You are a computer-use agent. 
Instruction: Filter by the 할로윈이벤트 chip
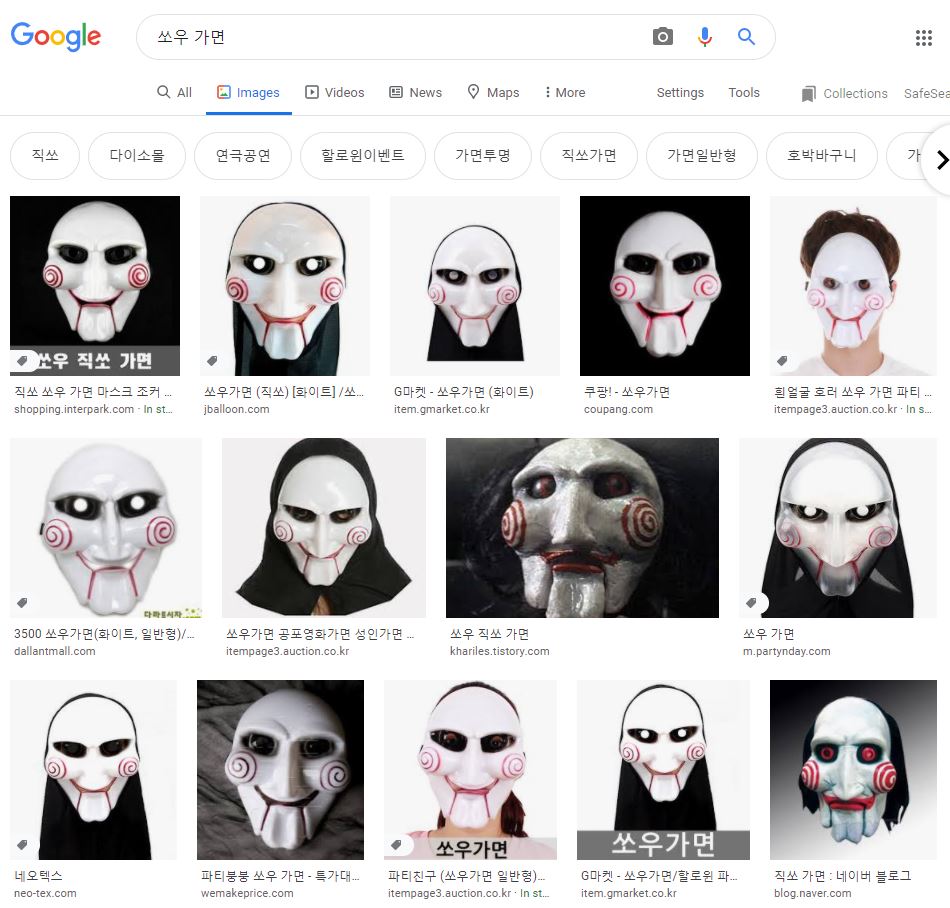tap(363, 156)
